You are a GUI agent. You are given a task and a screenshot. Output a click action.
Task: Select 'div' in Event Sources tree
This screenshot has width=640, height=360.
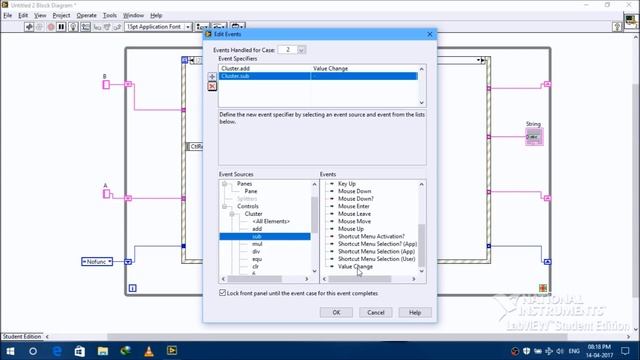click(256, 251)
